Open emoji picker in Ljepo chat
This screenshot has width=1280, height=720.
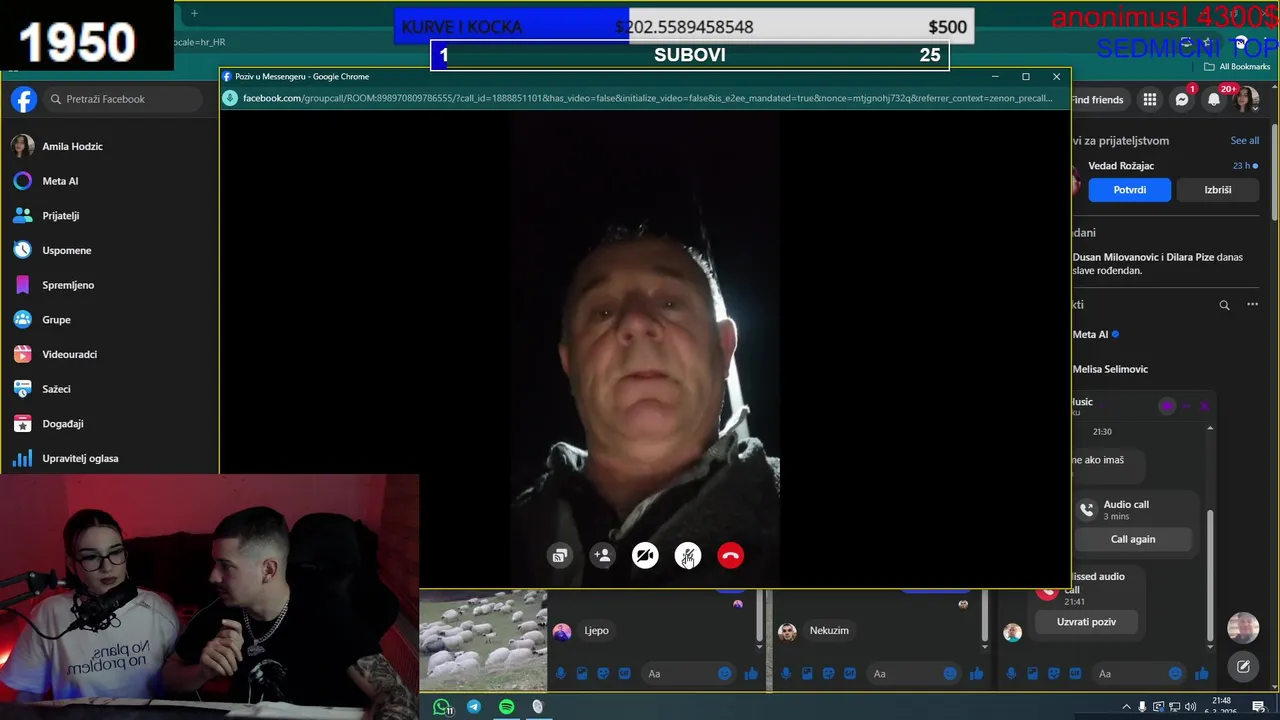click(725, 674)
